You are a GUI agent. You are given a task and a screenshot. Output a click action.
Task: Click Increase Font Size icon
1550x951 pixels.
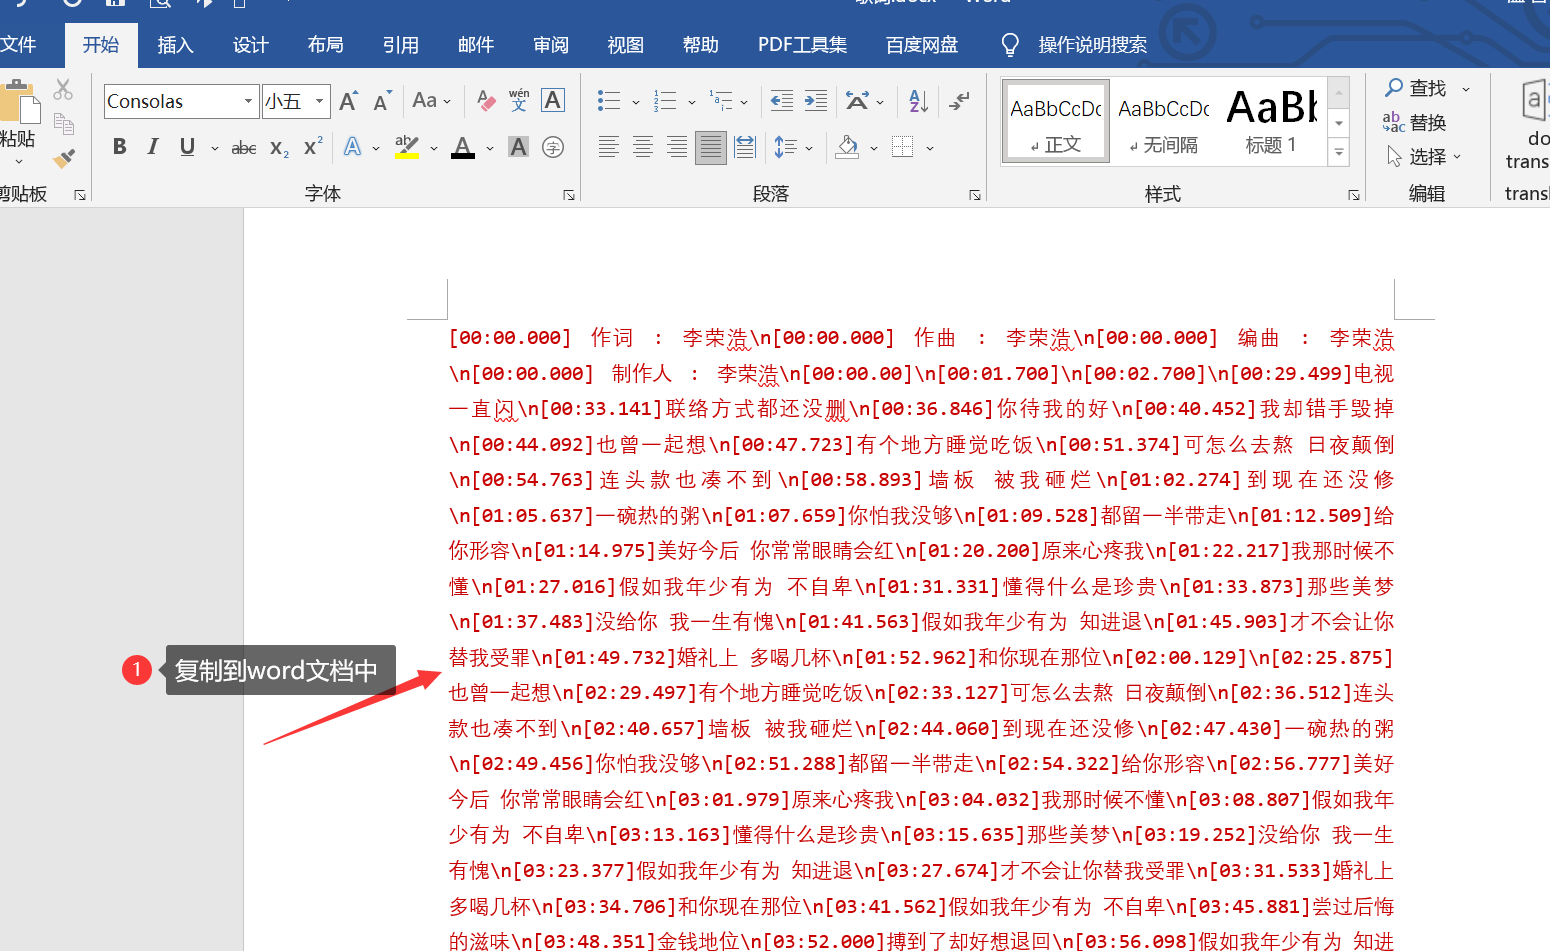click(x=348, y=101)
